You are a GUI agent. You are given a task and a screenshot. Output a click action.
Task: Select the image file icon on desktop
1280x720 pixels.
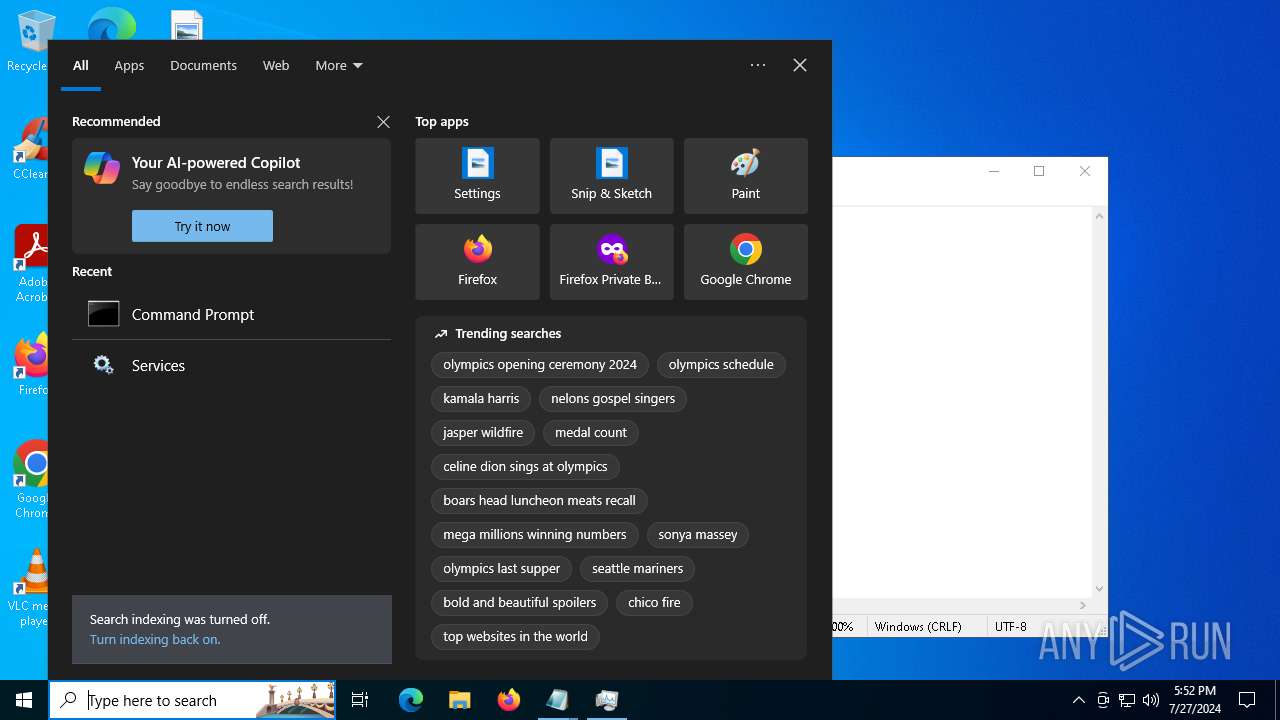pos(187,25)
